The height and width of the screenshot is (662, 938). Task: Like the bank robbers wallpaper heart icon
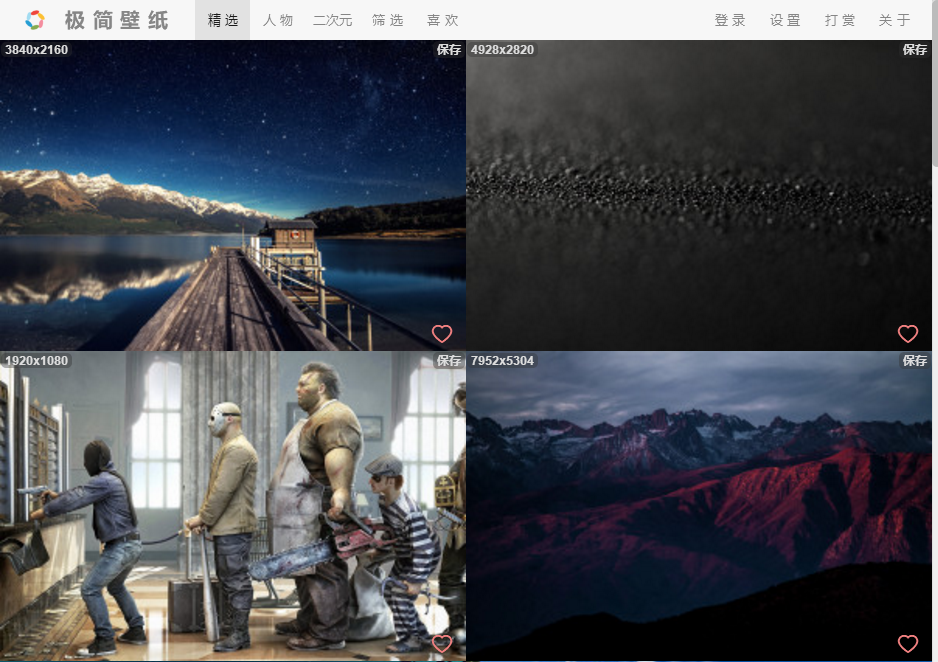442,643
